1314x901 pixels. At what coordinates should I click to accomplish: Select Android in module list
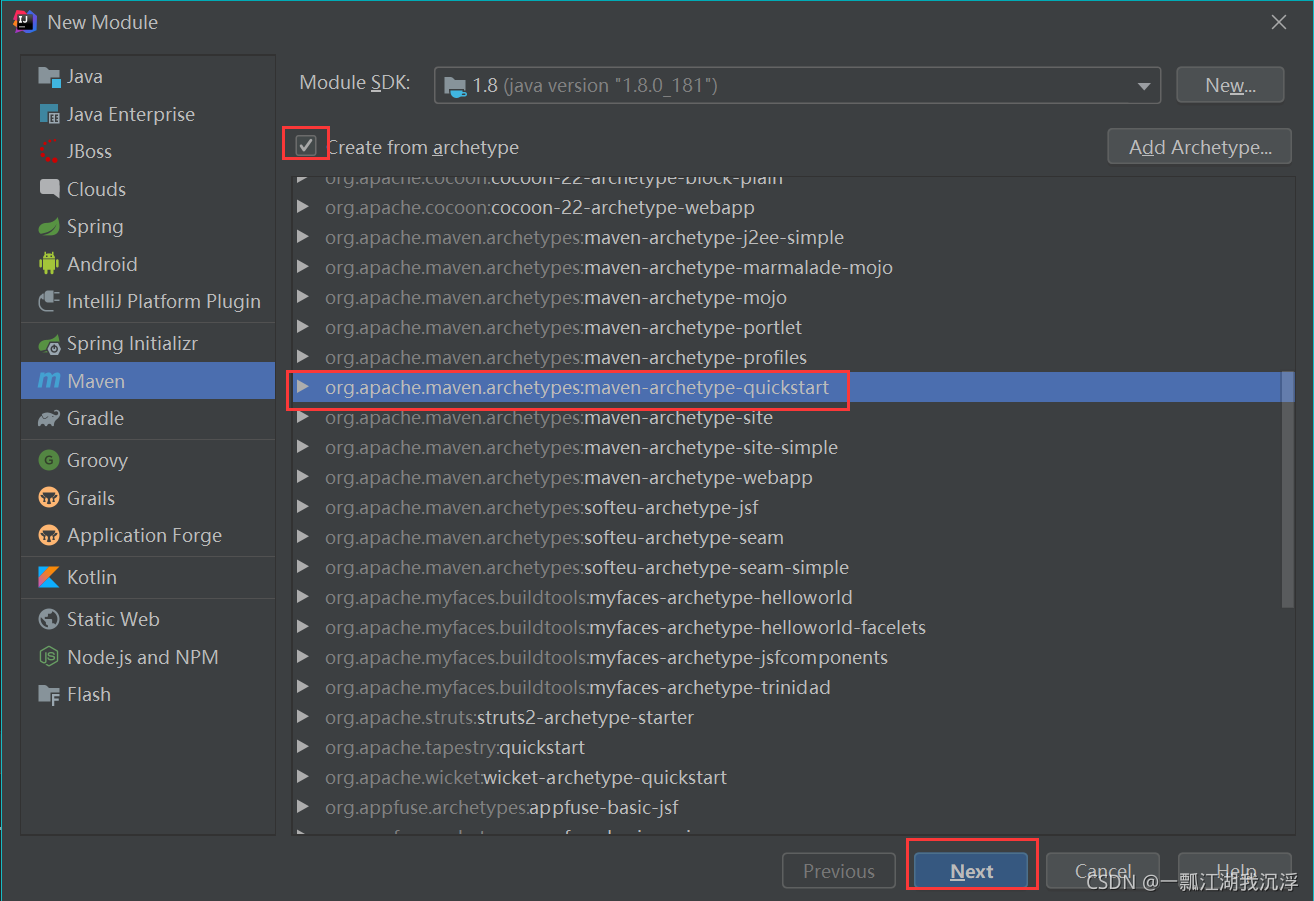pyautogui.click(x=148, y=264)
